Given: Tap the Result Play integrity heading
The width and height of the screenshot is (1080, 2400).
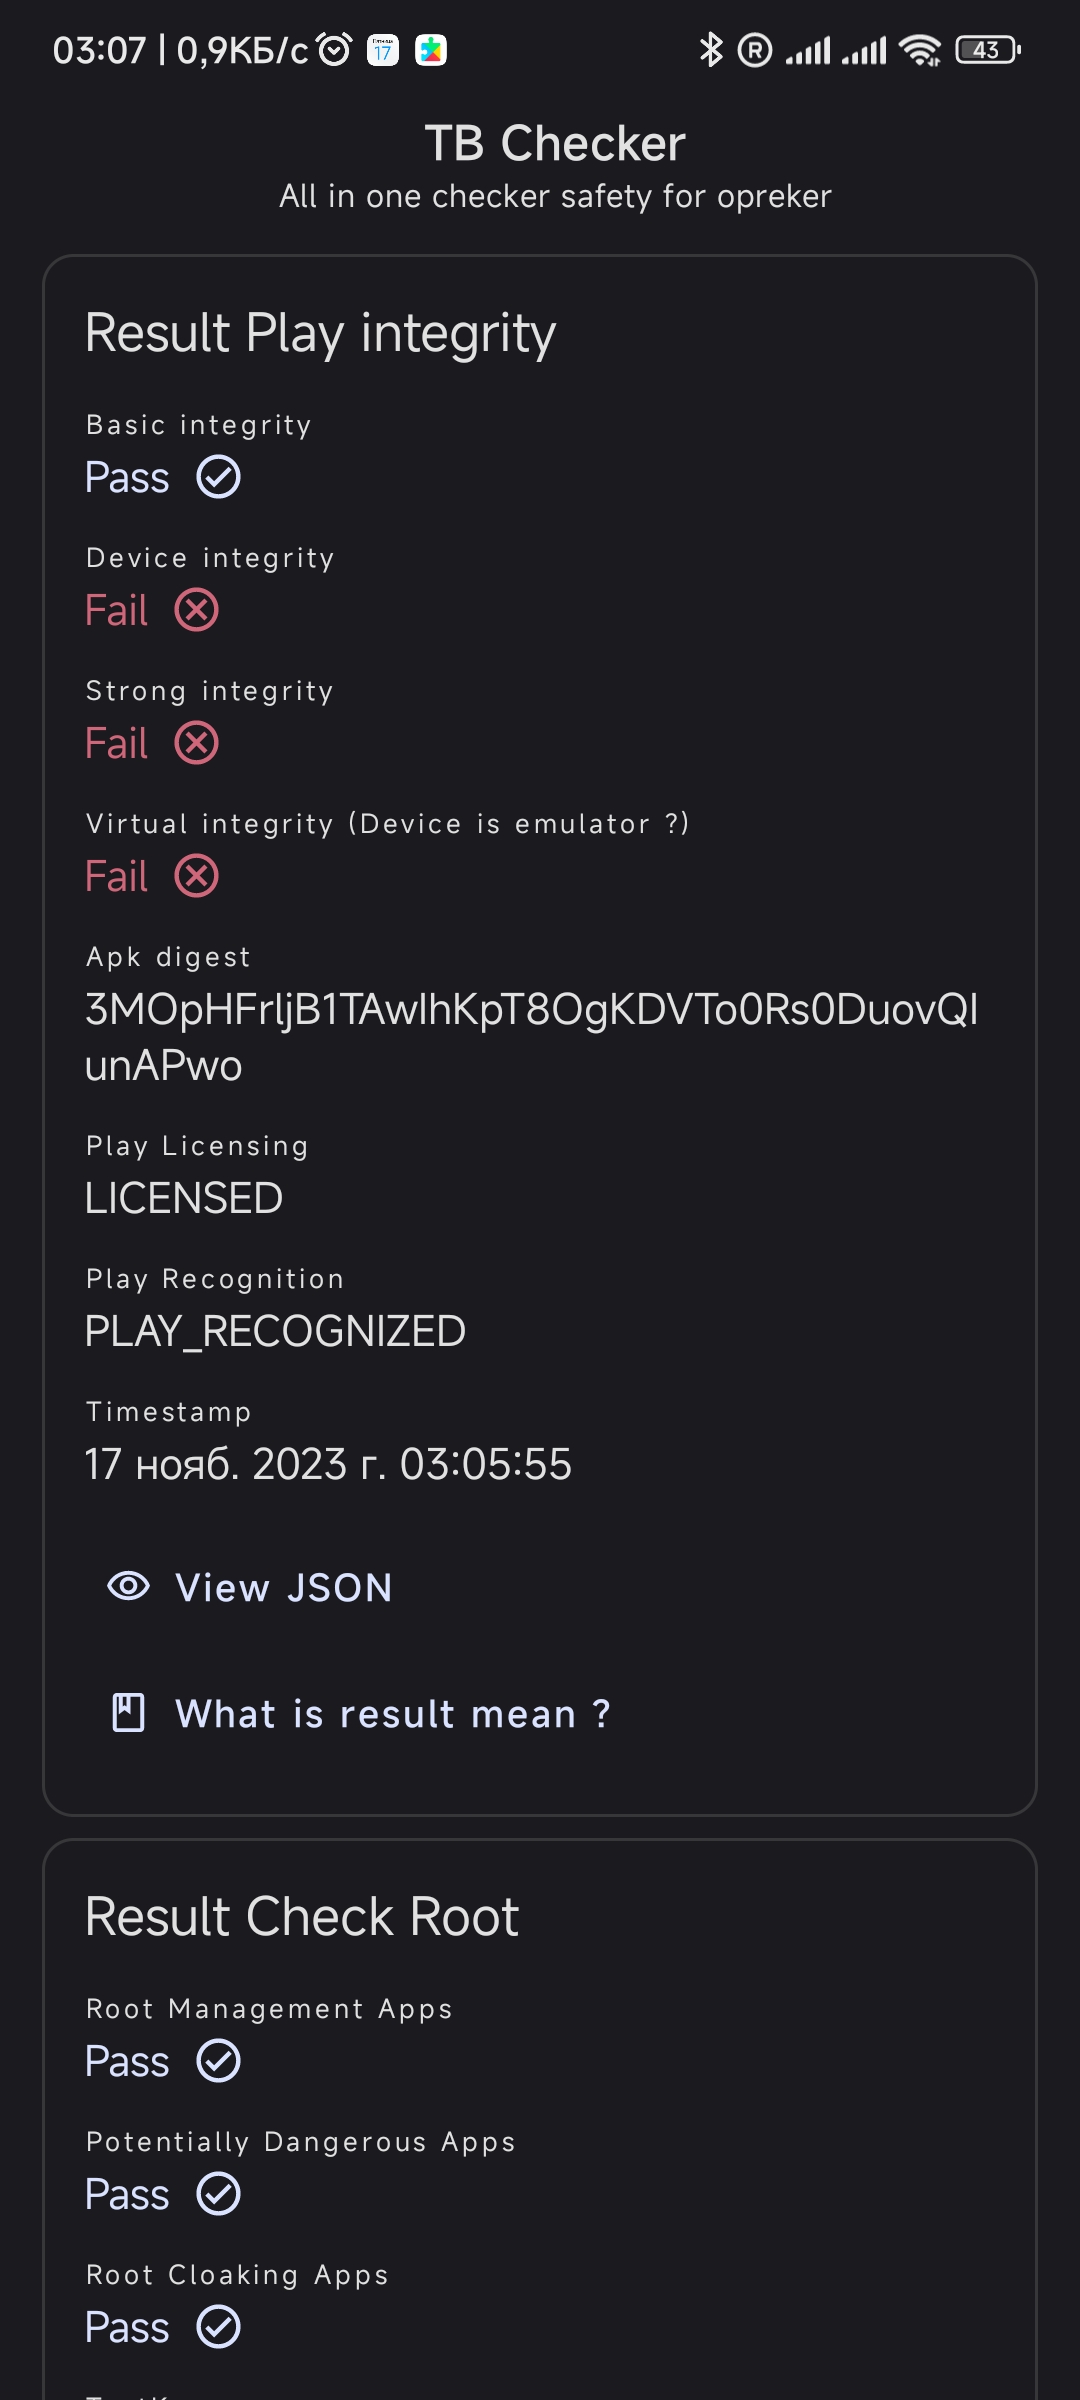Looking at the screenshot, I should [x=320, y=333].
